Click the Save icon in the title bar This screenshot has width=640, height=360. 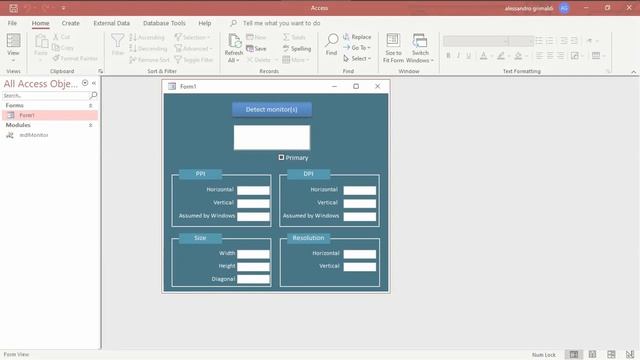[x=13, y=8]
